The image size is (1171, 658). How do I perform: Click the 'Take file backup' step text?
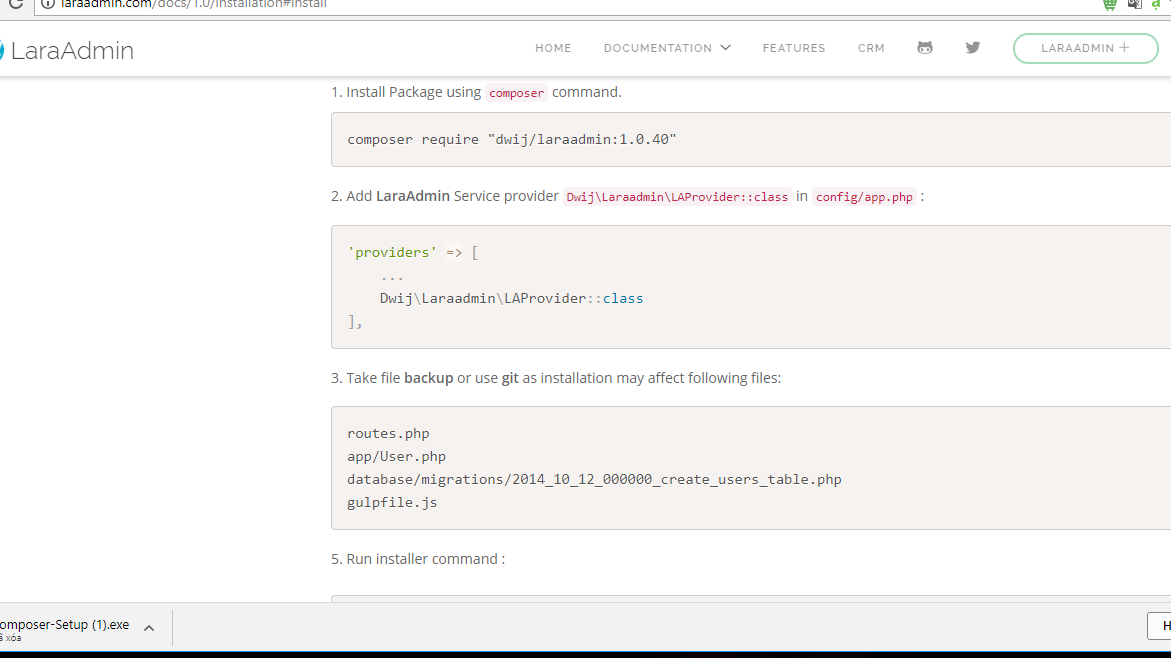pyautogui.click(x=556, y=378)
